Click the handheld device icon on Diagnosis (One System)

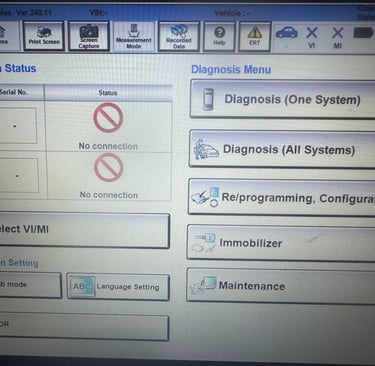tap(208, 99)
